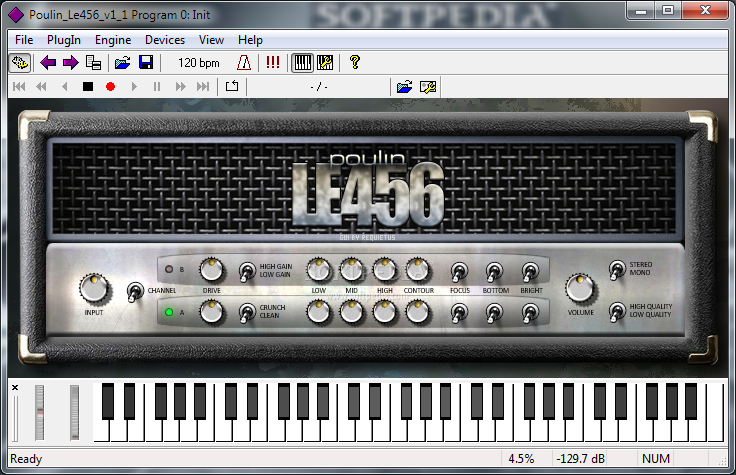Open the keyboard configuration icon
The width and height of the screenshot is (736, 475).
[325, 62]
